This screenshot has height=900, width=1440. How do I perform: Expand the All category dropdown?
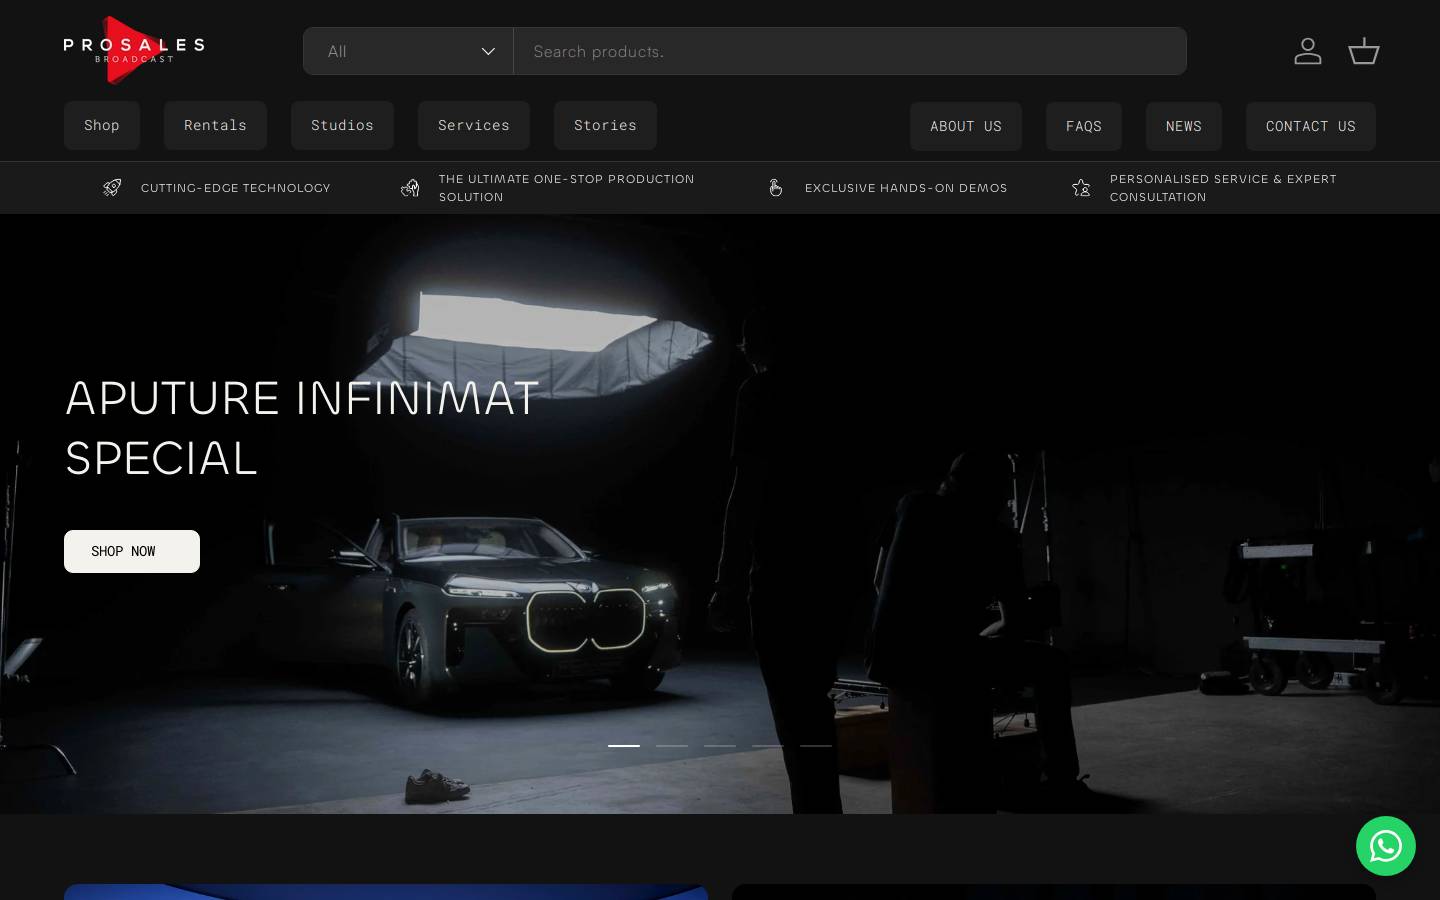tap(409, 51)
